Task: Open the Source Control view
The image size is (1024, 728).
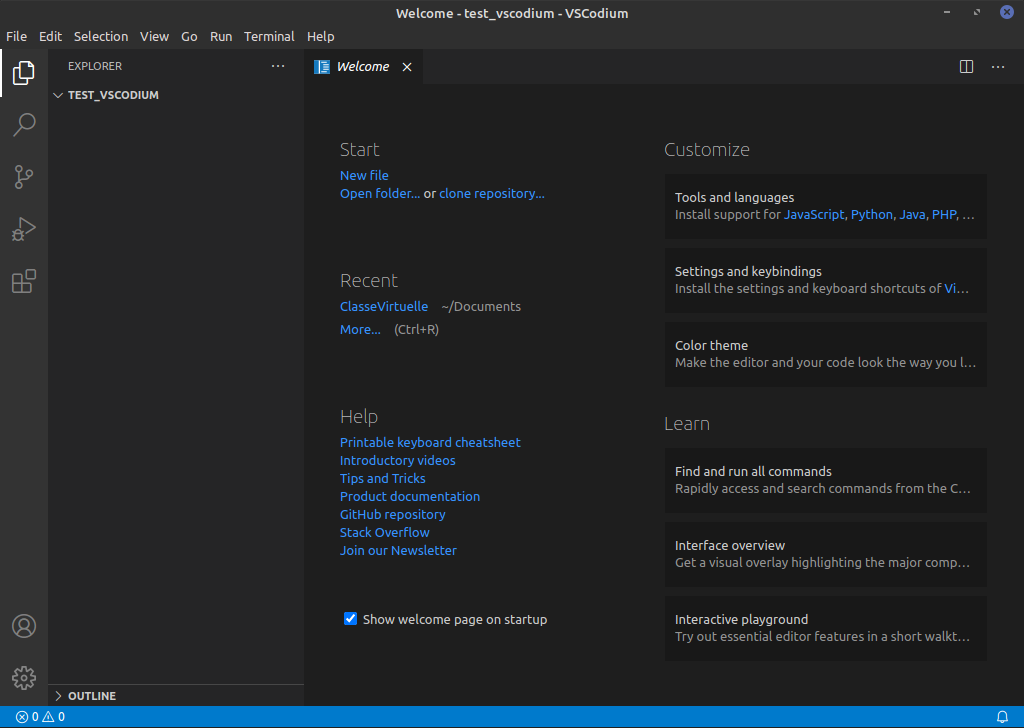Action: (24, 177)
